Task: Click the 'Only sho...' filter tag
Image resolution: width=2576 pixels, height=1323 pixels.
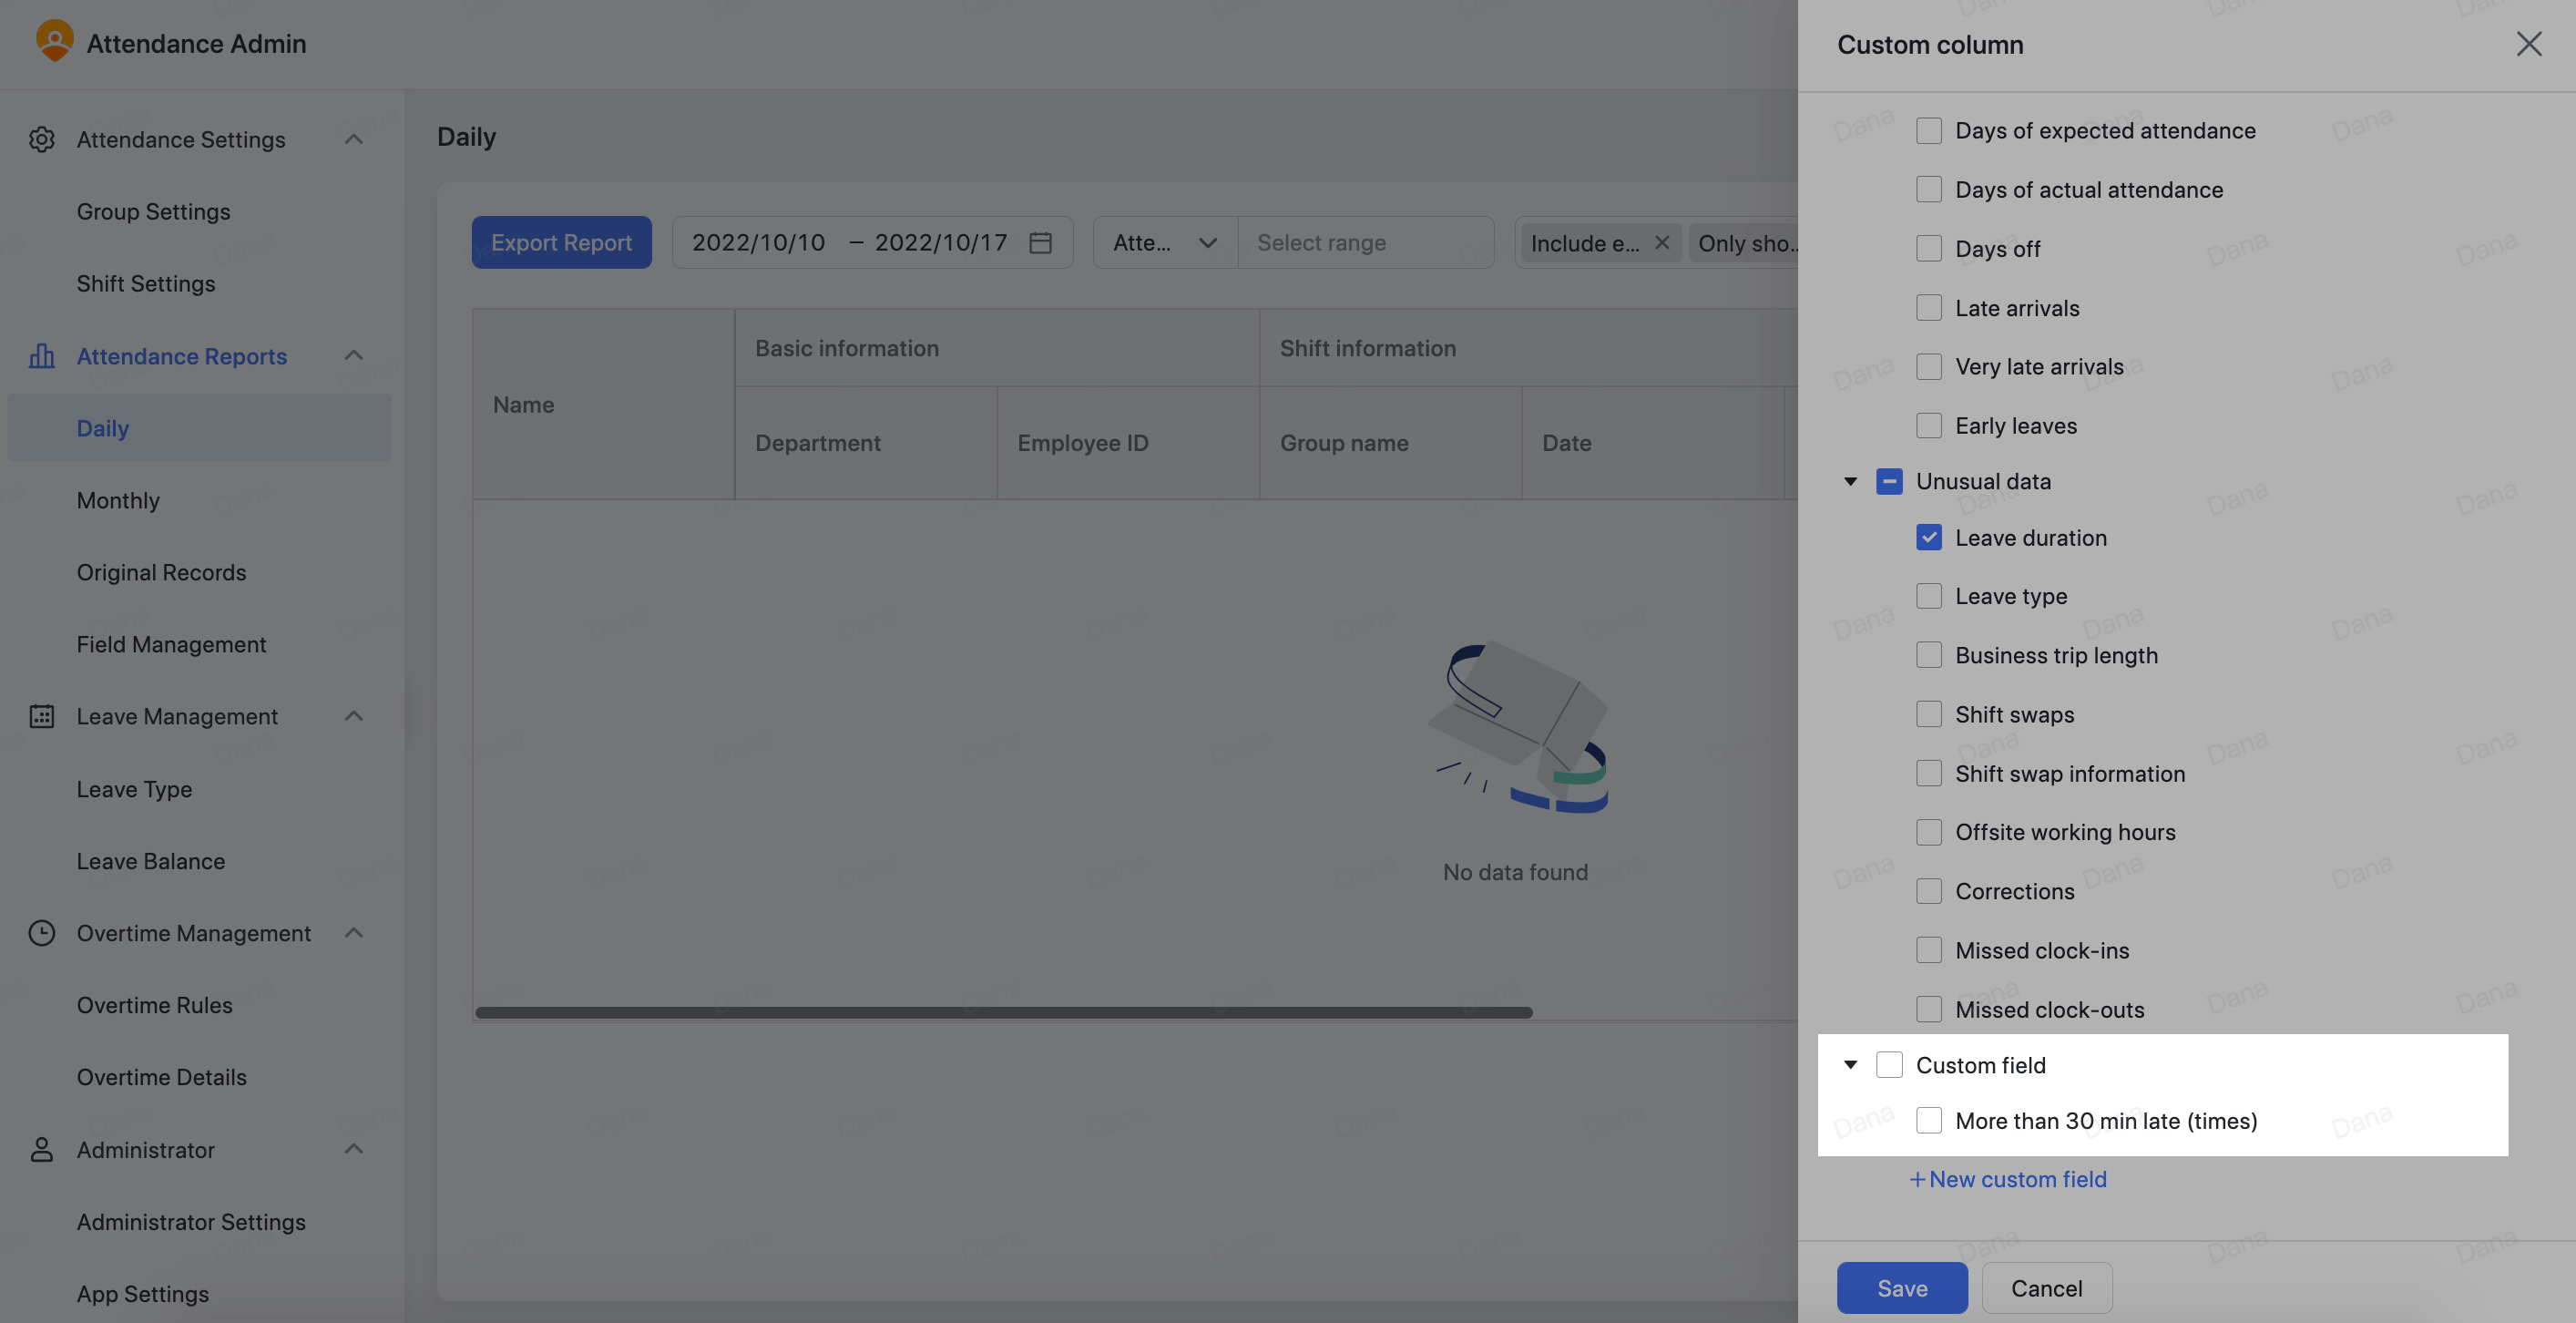Action: tap(1744, 243)
